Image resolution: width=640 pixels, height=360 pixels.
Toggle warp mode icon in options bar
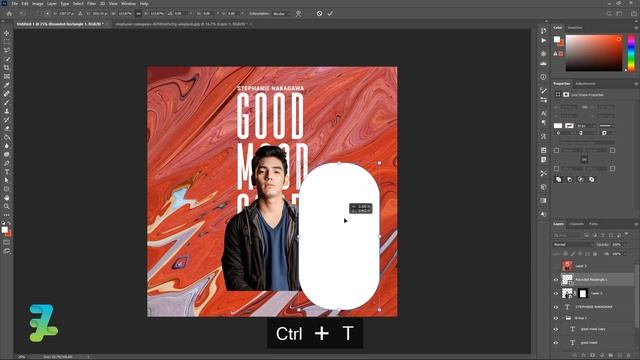tap(298, 13)
